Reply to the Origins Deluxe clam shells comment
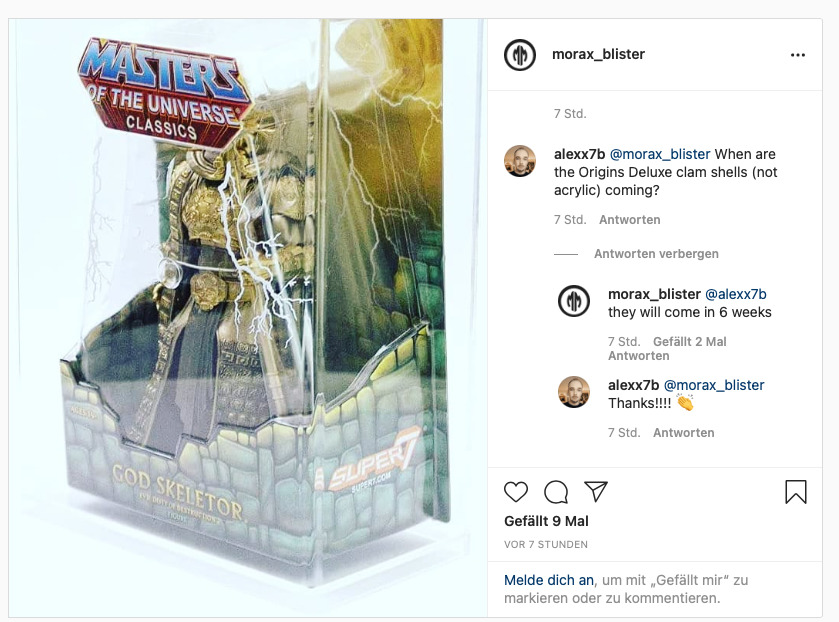The height and width of the screenshot is (622, 839). (x=629, y=219)
